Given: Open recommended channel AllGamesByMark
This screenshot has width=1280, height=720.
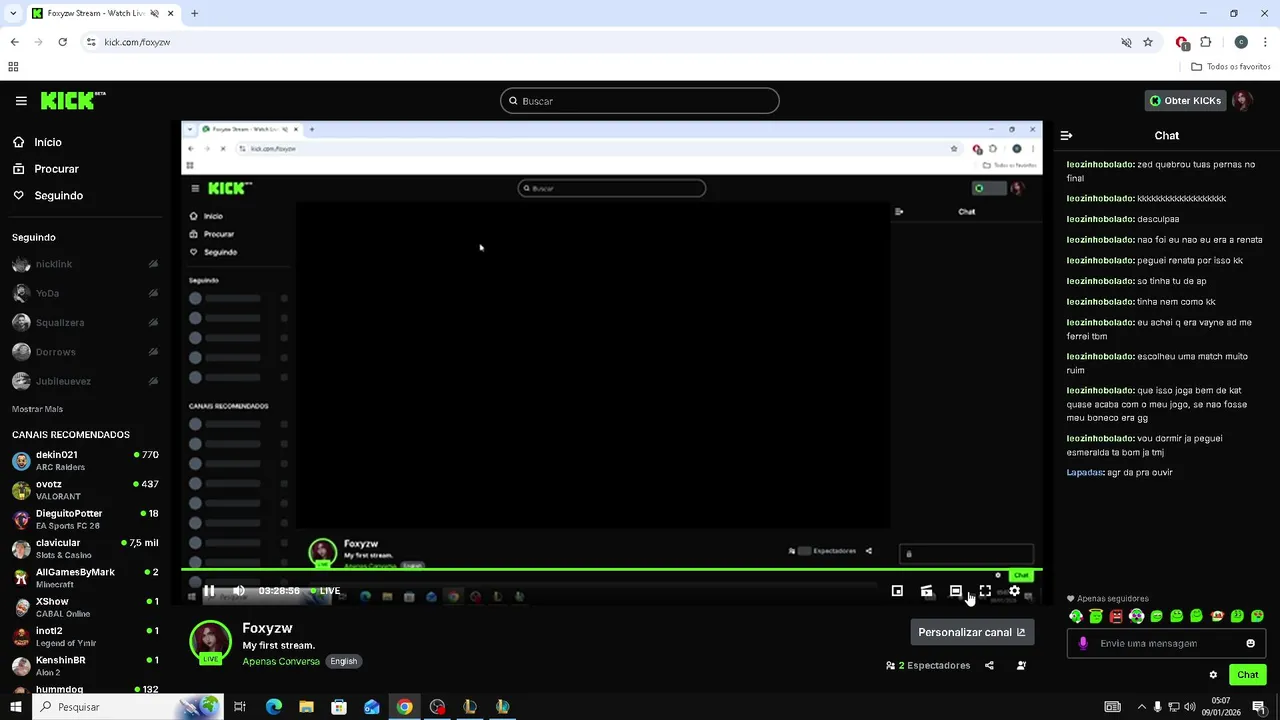Looking at the screenshot, I should (85, 578).
